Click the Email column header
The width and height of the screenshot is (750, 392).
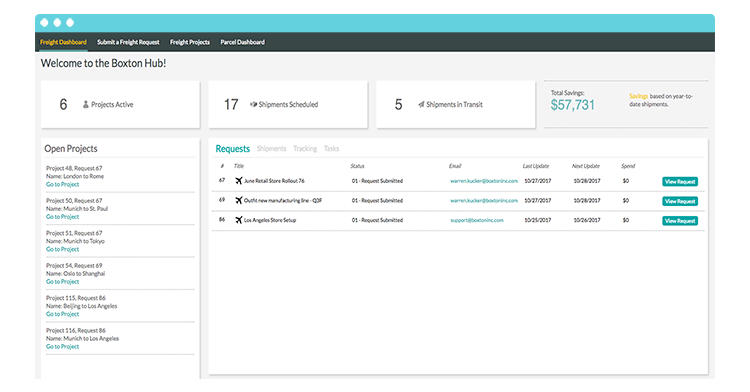pos(455,166)
